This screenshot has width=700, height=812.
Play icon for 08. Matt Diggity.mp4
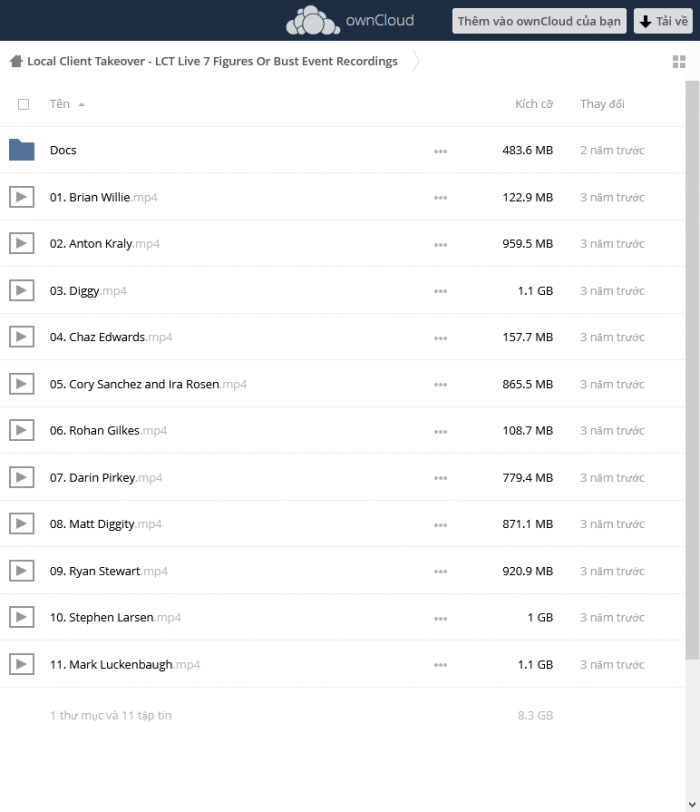point(22,524)
